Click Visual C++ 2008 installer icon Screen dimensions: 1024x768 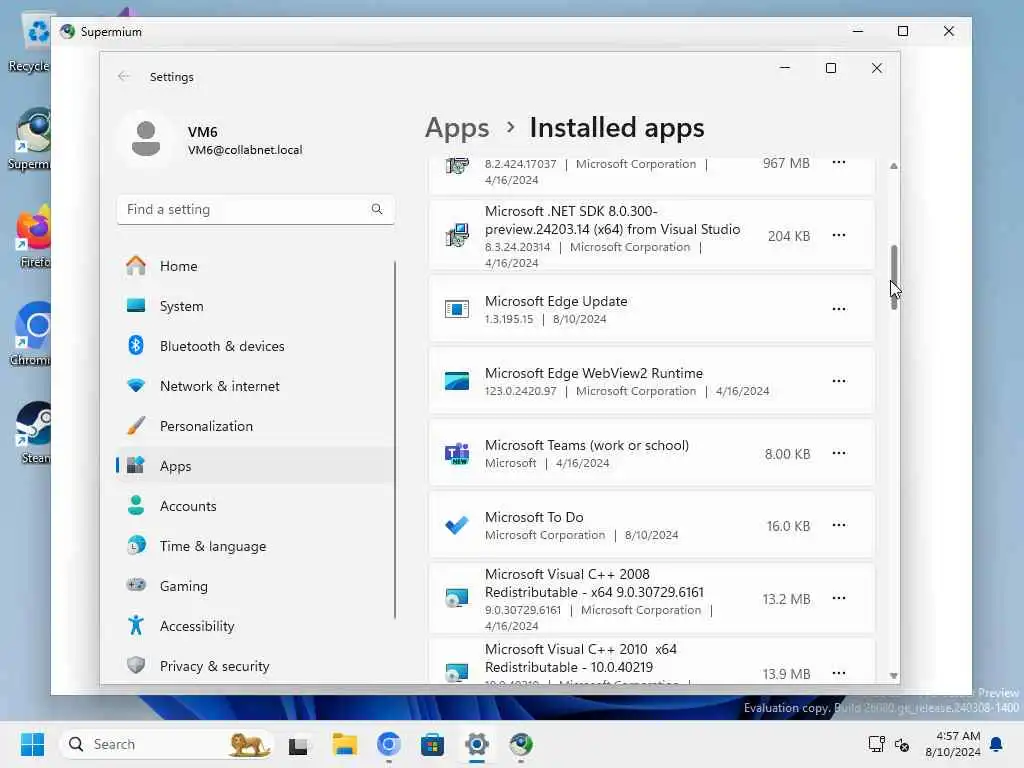[x=457, y=598]
